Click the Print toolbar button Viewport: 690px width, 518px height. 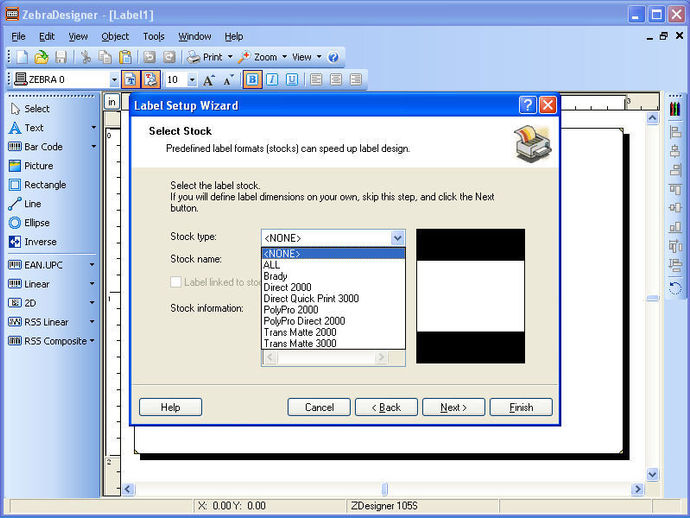pos(205,57)
